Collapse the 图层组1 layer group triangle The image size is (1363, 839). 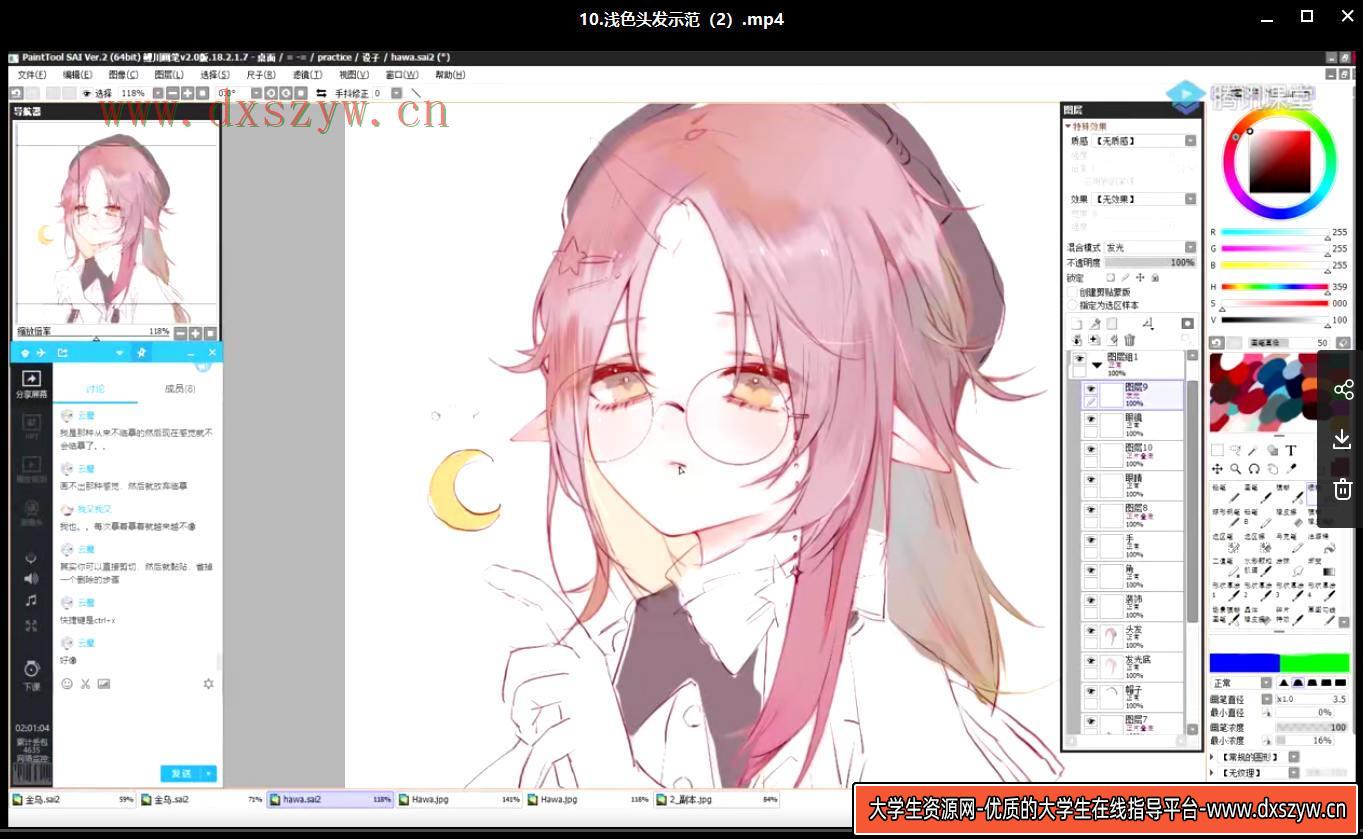1097,365
